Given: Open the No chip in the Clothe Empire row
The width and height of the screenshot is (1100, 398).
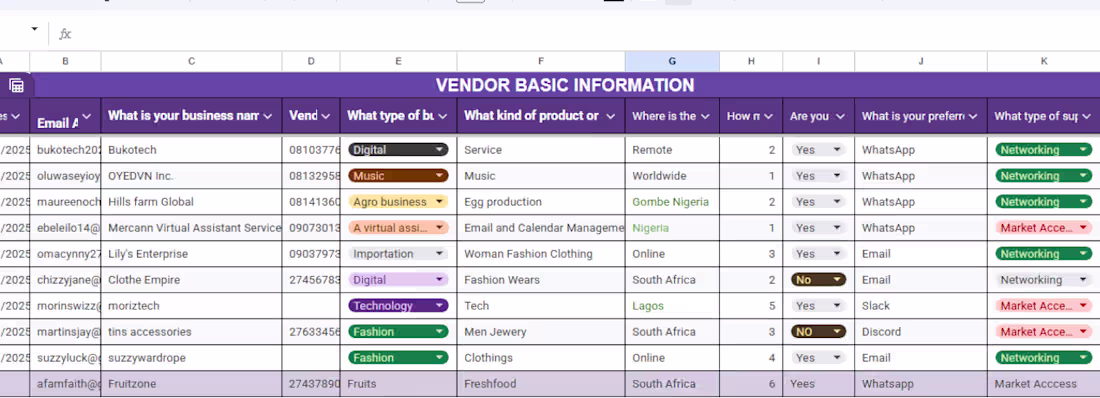Looking at the screenshot, I should coord(819,280).
